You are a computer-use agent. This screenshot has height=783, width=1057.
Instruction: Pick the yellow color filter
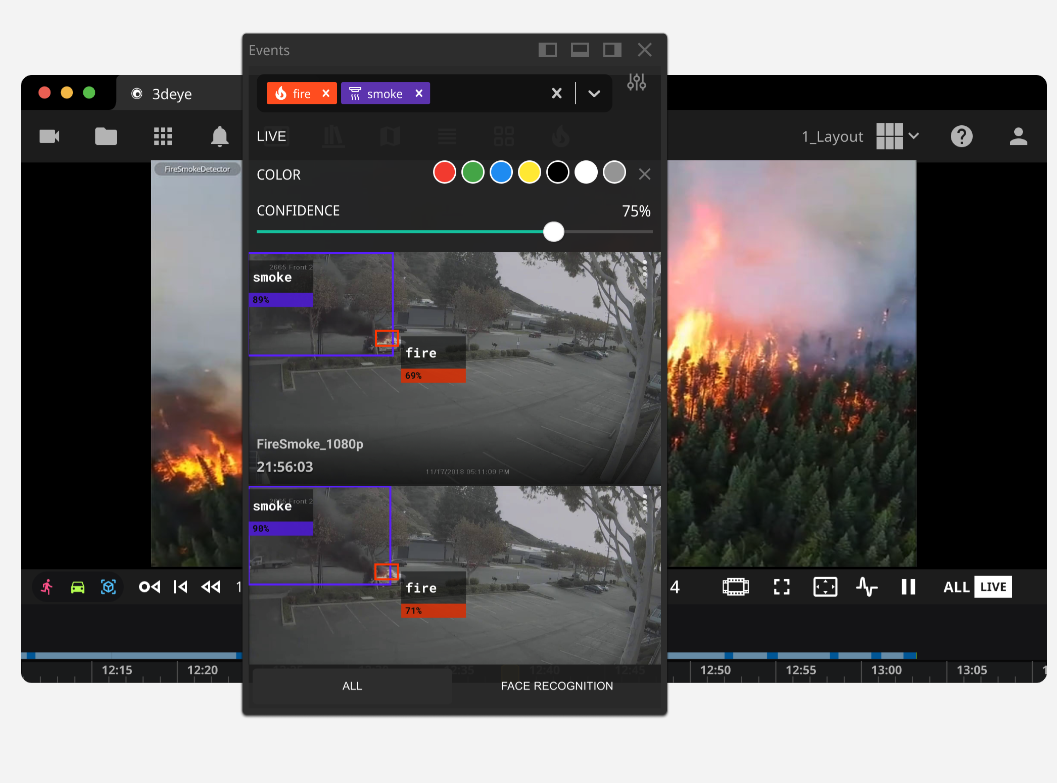tap(529, 173)
